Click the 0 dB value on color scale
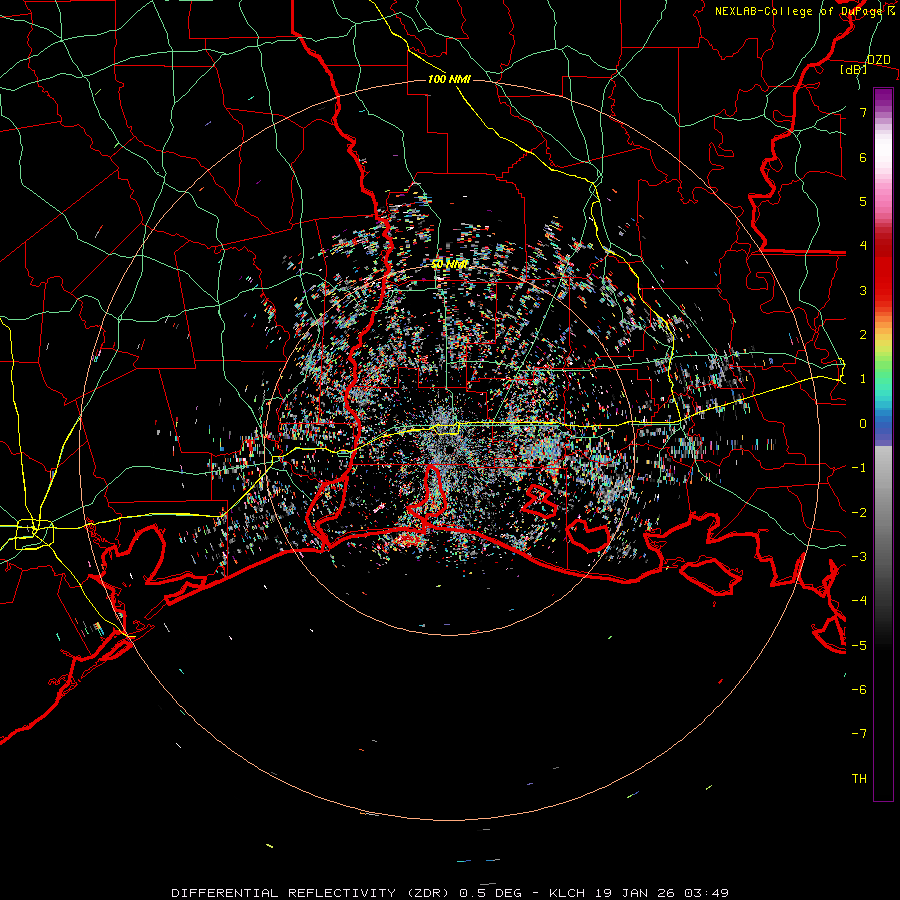 863,424
